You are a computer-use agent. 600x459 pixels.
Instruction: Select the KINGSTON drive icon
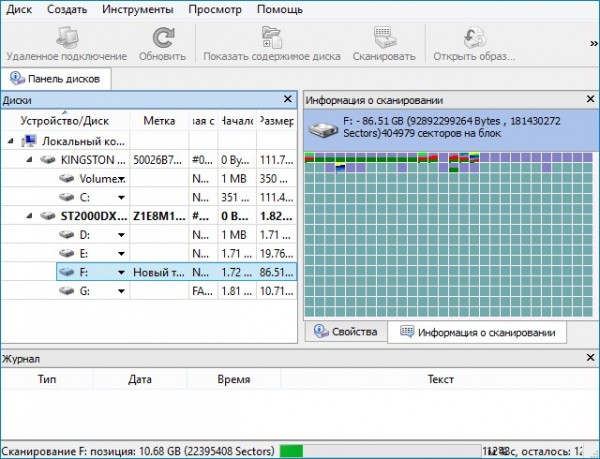48,160
